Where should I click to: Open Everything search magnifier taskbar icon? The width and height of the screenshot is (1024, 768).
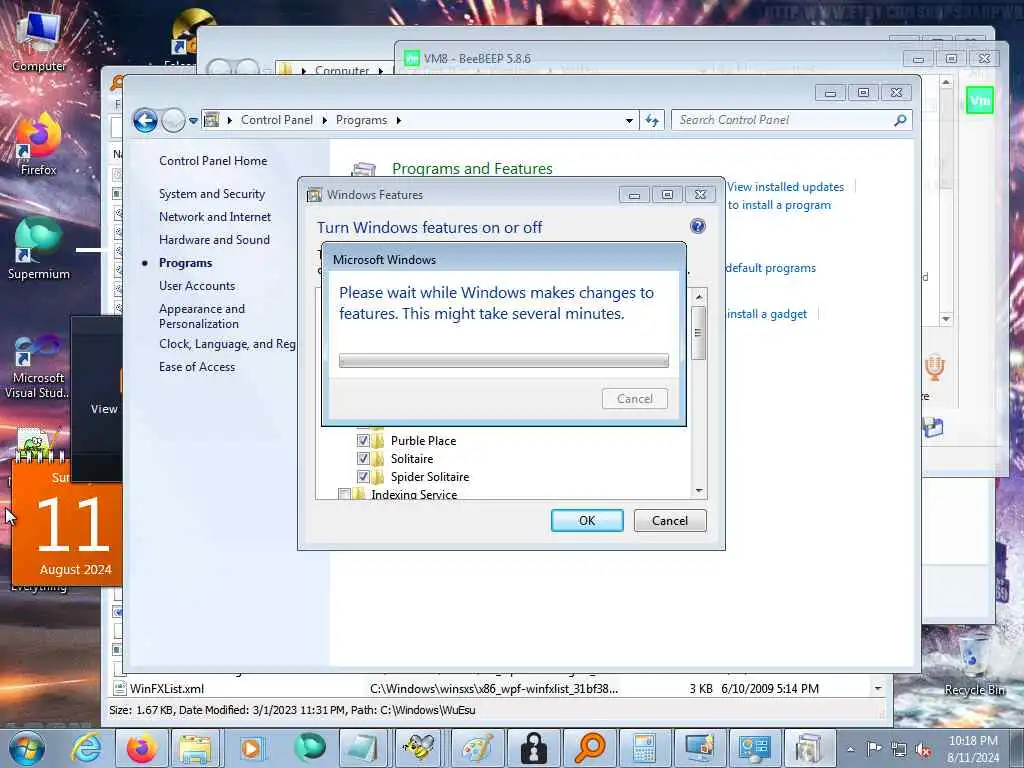(x=589, y=748)
